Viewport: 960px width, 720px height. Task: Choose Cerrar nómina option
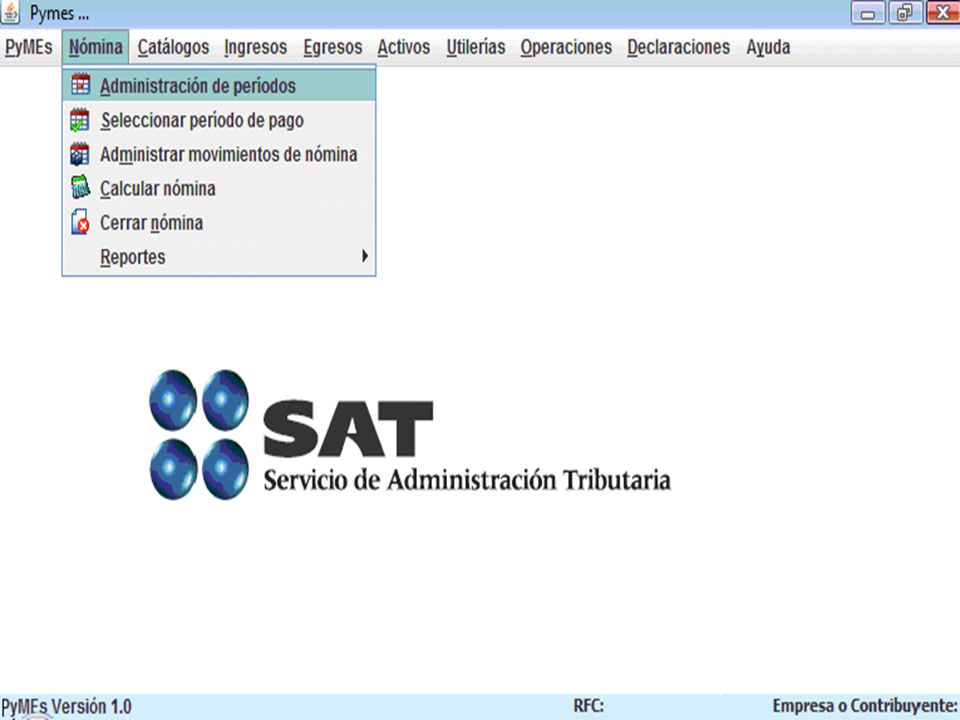tap(219, 223)
